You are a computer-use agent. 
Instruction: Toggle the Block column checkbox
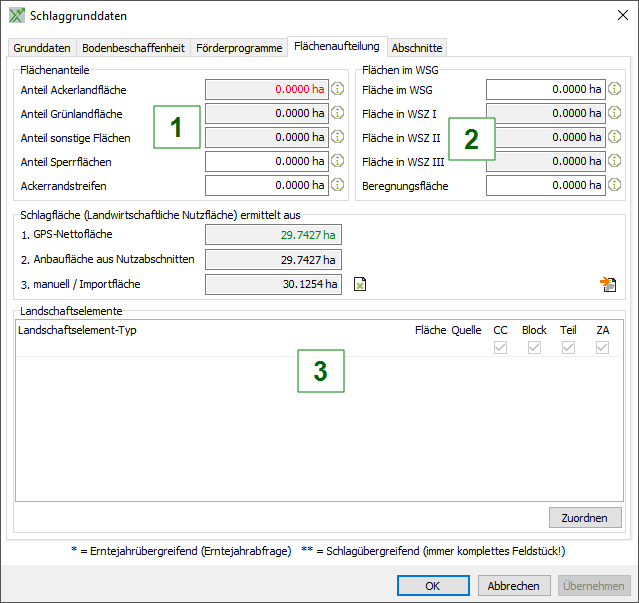(534, 347)
